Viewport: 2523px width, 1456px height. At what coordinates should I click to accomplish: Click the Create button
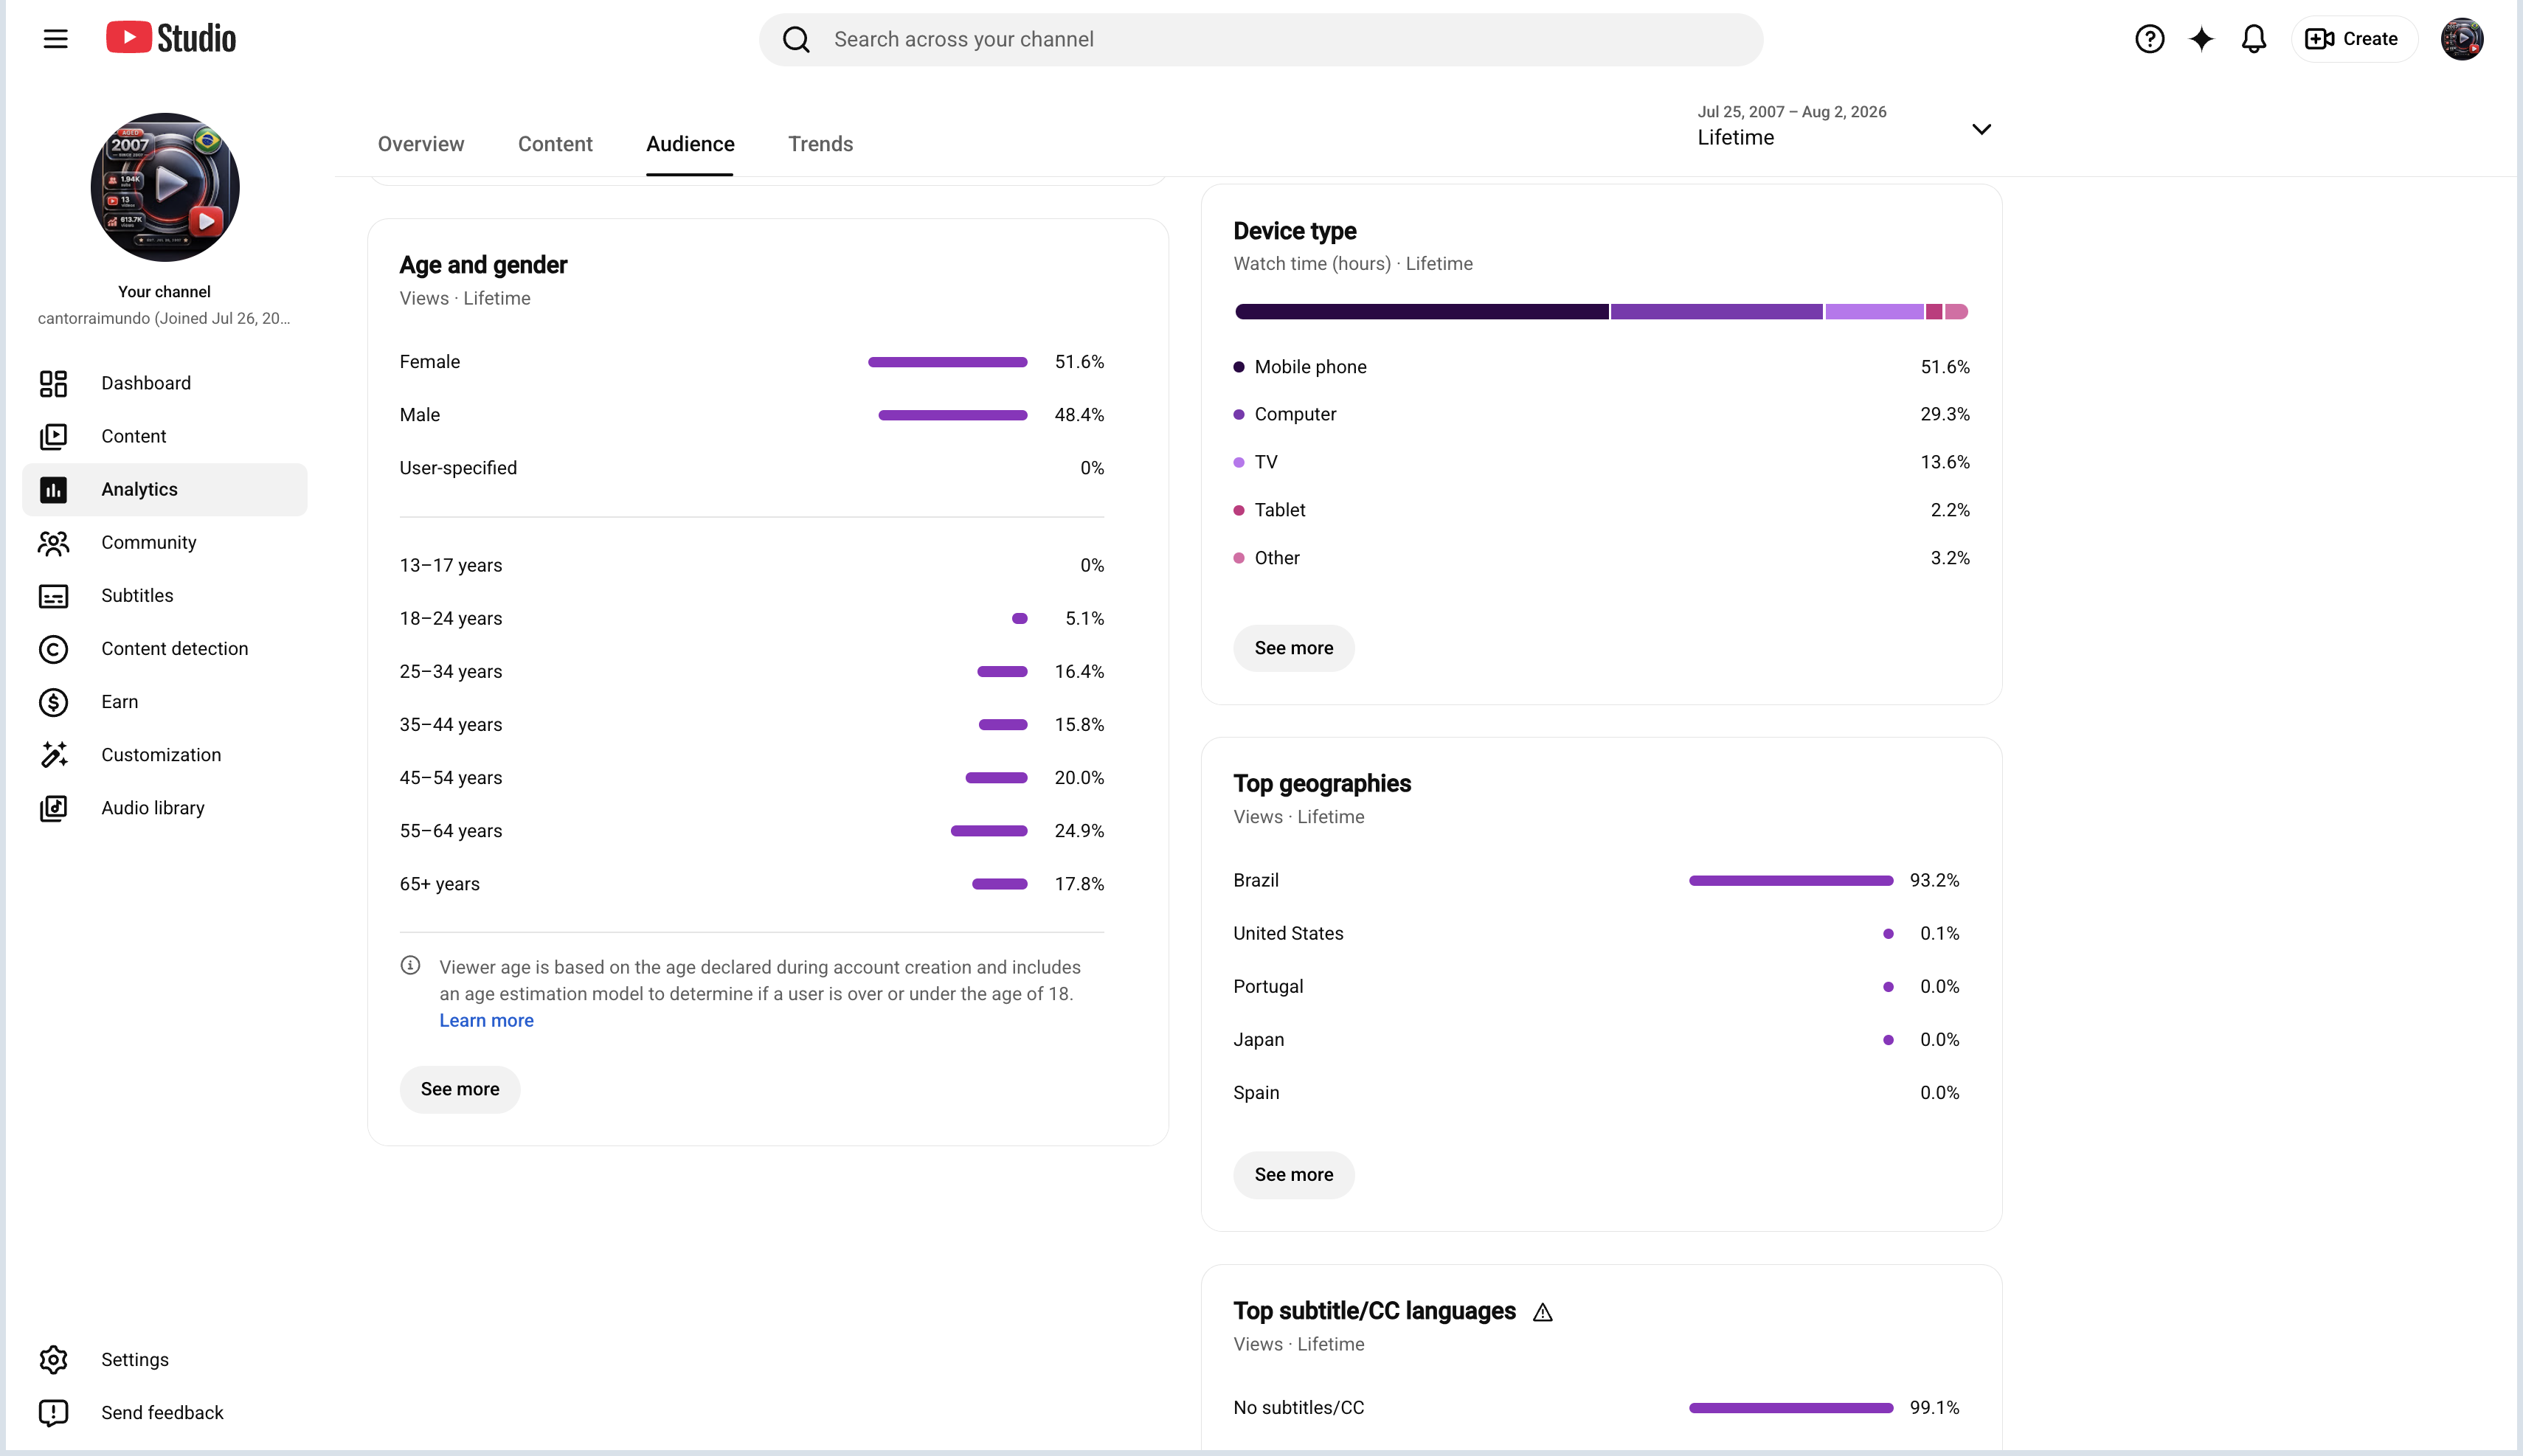[x=2353, y=39]
